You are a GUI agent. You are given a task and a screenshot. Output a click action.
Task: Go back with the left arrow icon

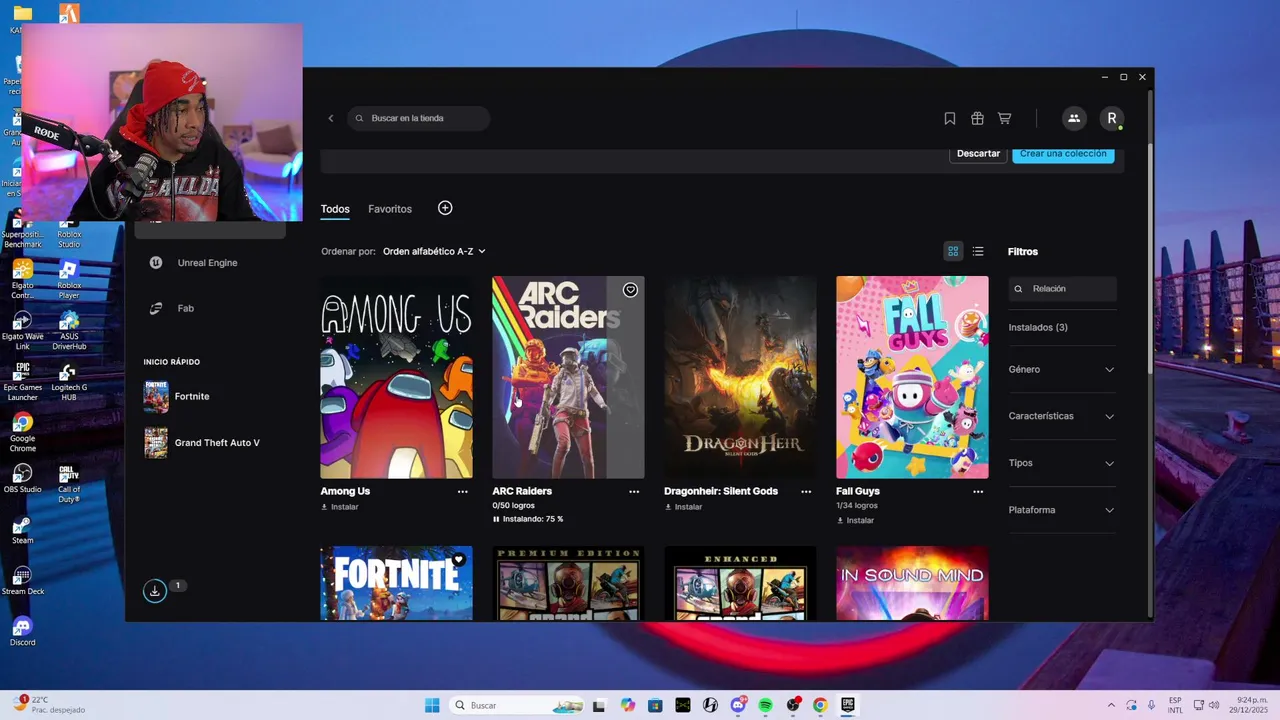(x=331, y=118)
